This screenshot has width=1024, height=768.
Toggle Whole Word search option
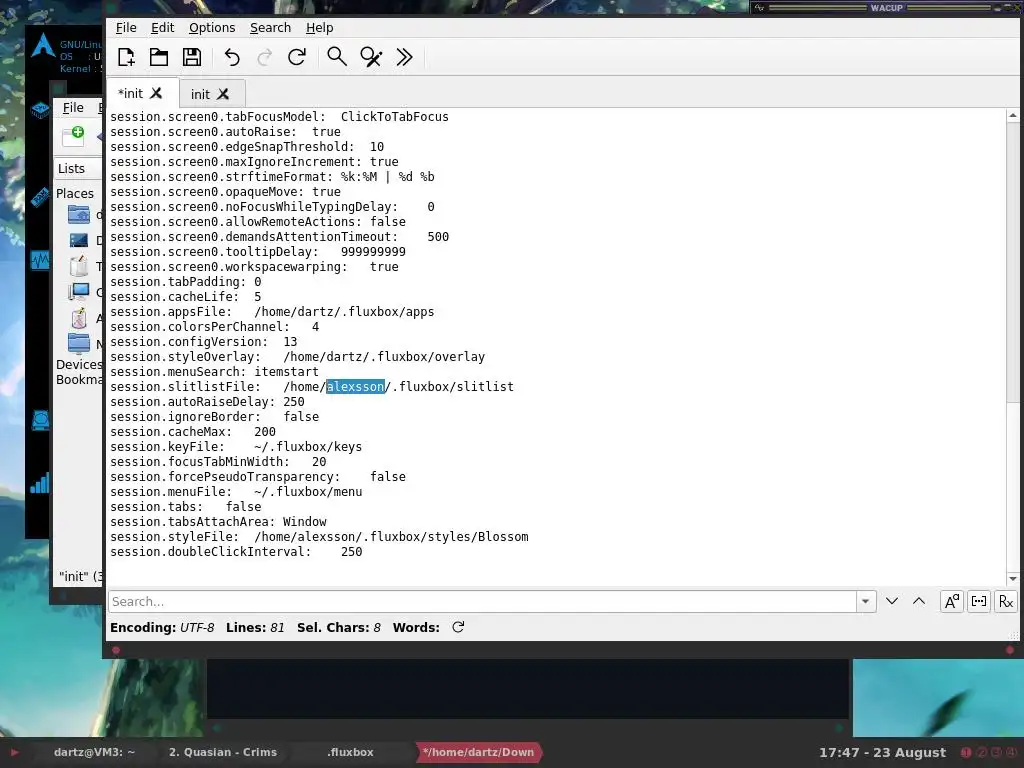click(979, 601)
